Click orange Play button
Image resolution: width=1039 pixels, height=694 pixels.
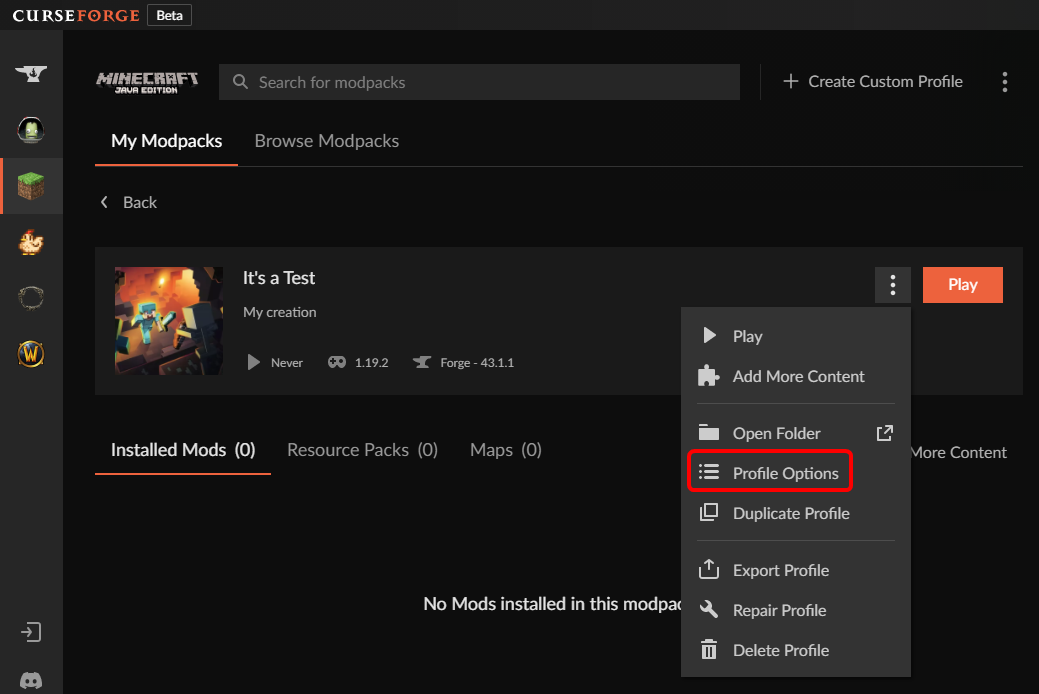pos(962,285)
